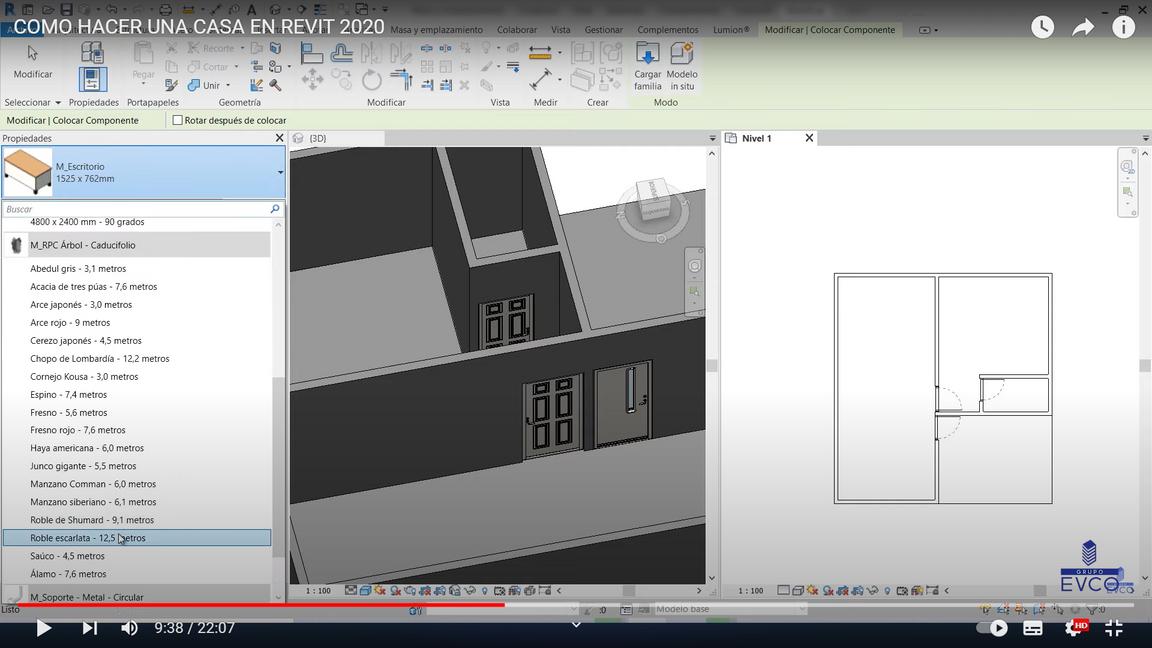The height and width of the screenshot is (648, 1152).
Task: Click the ViewCube in the 3D view
Action: pos(653,200)
